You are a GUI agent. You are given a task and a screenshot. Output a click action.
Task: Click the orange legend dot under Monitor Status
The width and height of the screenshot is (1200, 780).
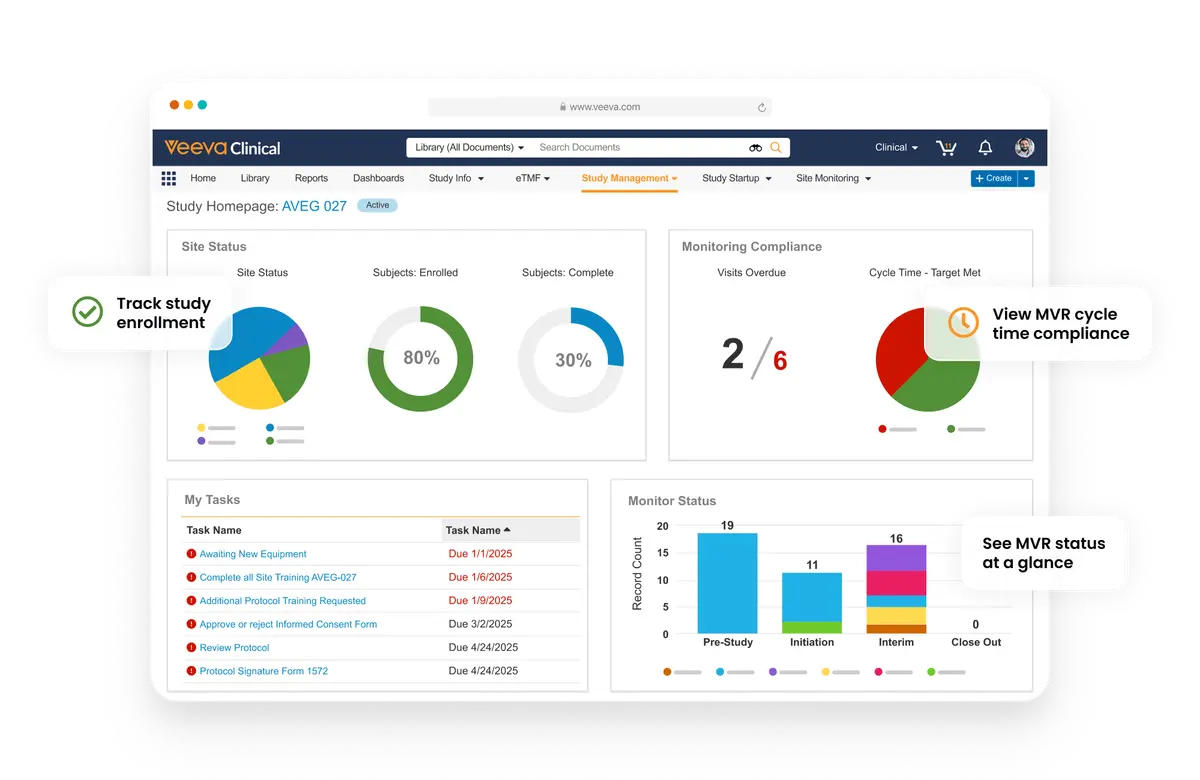[667, 672]
